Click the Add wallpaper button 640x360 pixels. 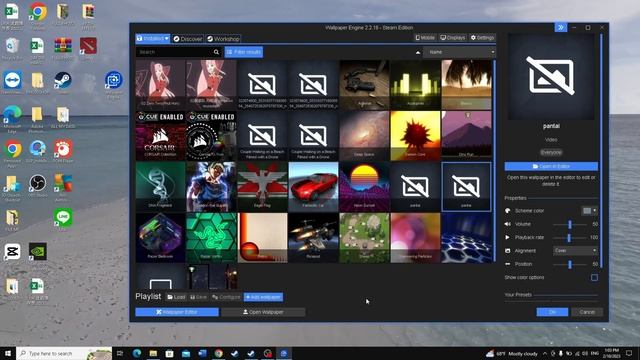(x=263, y=297)
